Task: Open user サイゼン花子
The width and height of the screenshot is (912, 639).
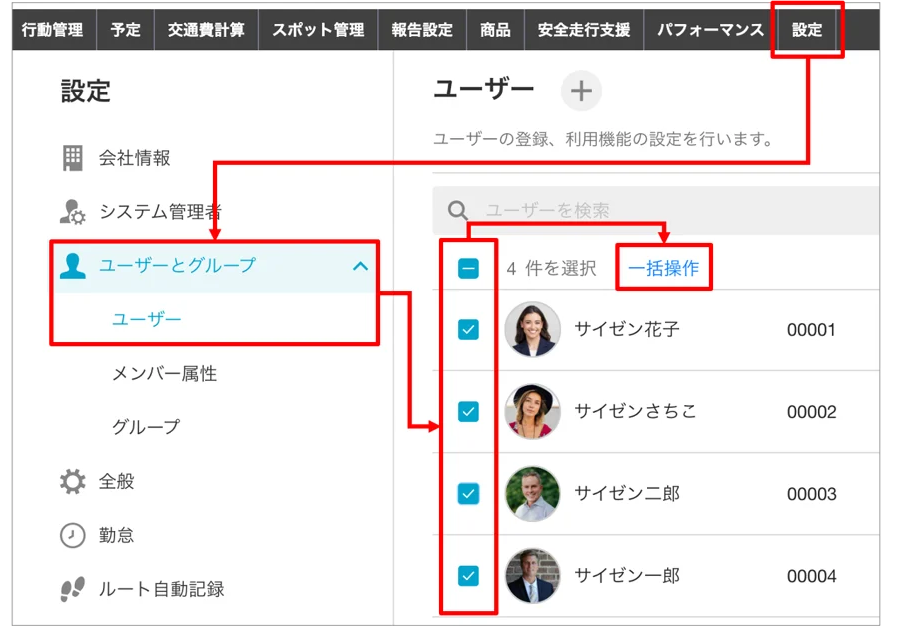Action: [627, 330]
